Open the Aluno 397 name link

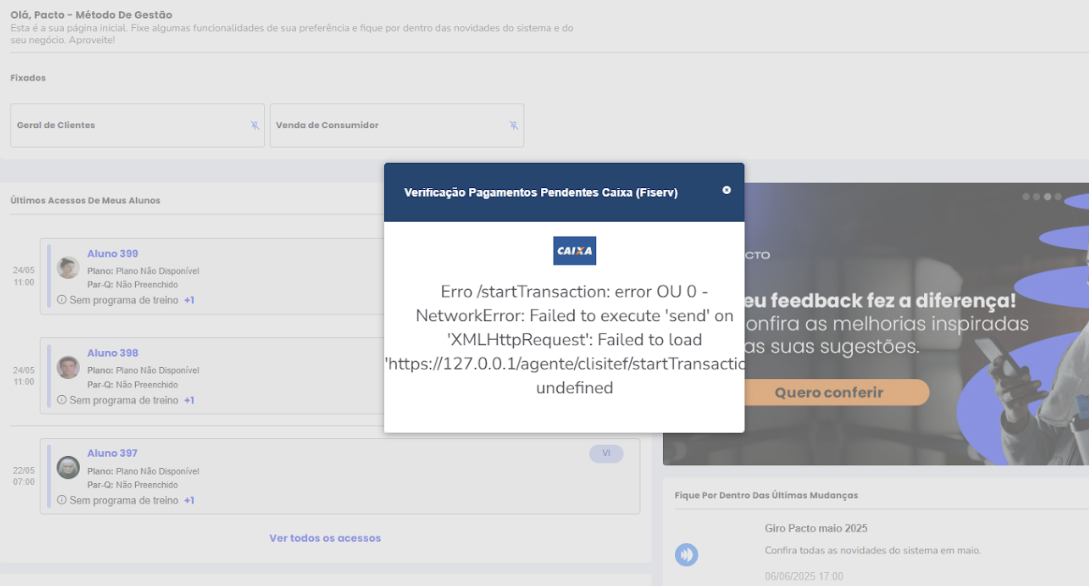tap(112, 453)
